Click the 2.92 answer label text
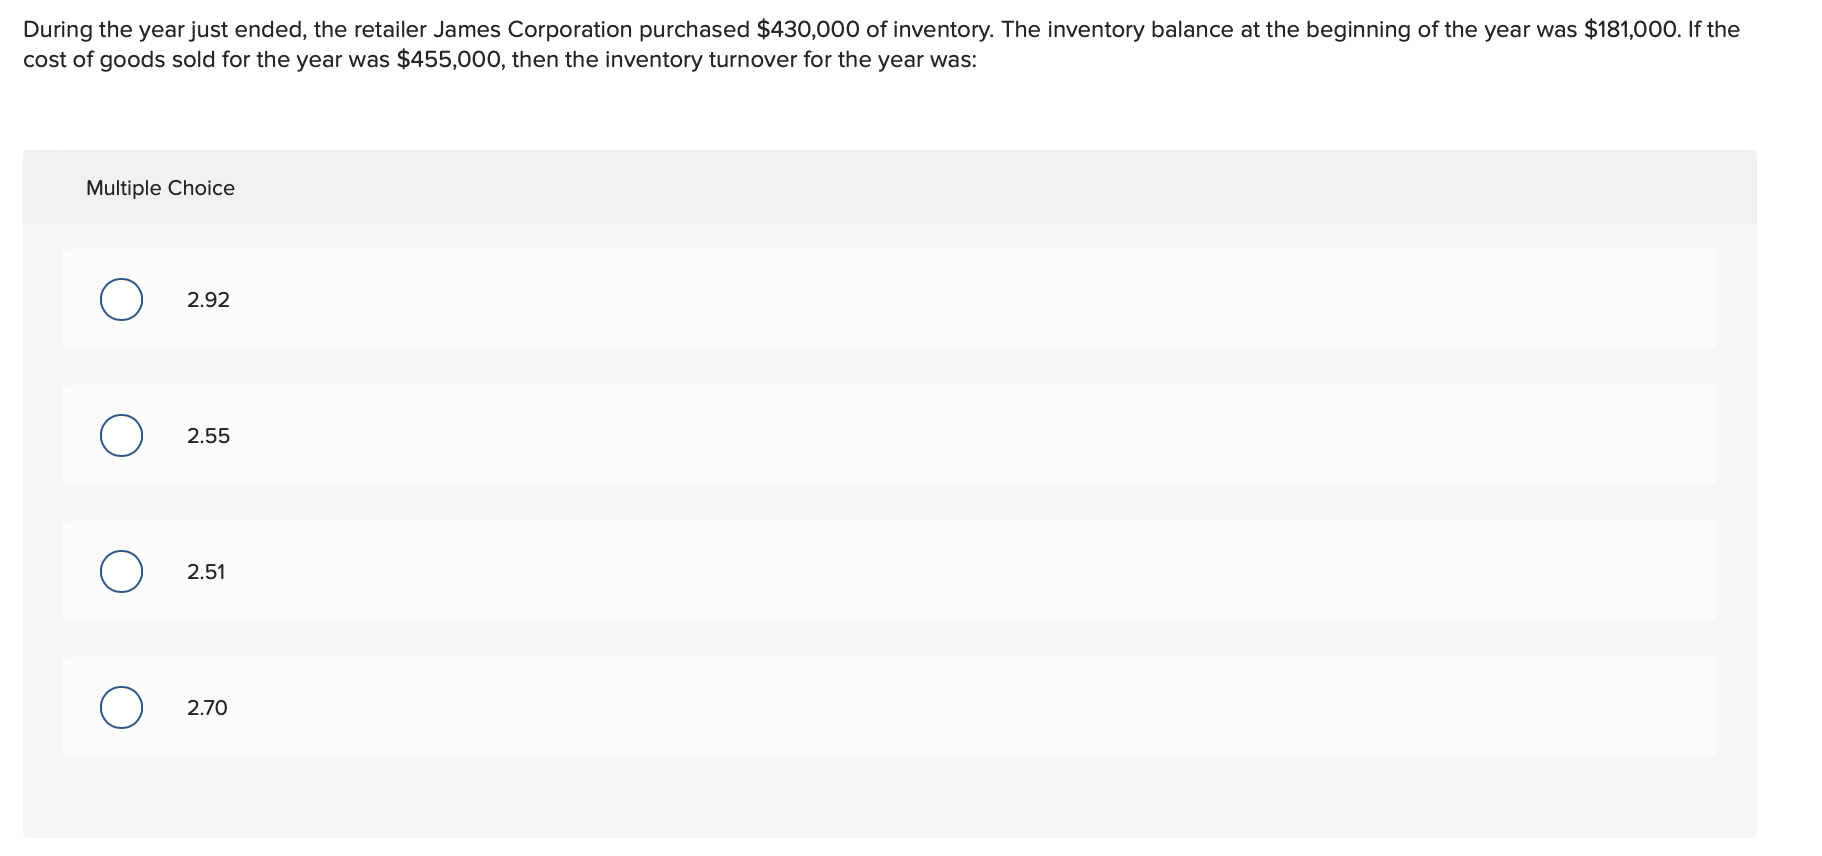The image size is (1822, 856). [x=208, y=300]
